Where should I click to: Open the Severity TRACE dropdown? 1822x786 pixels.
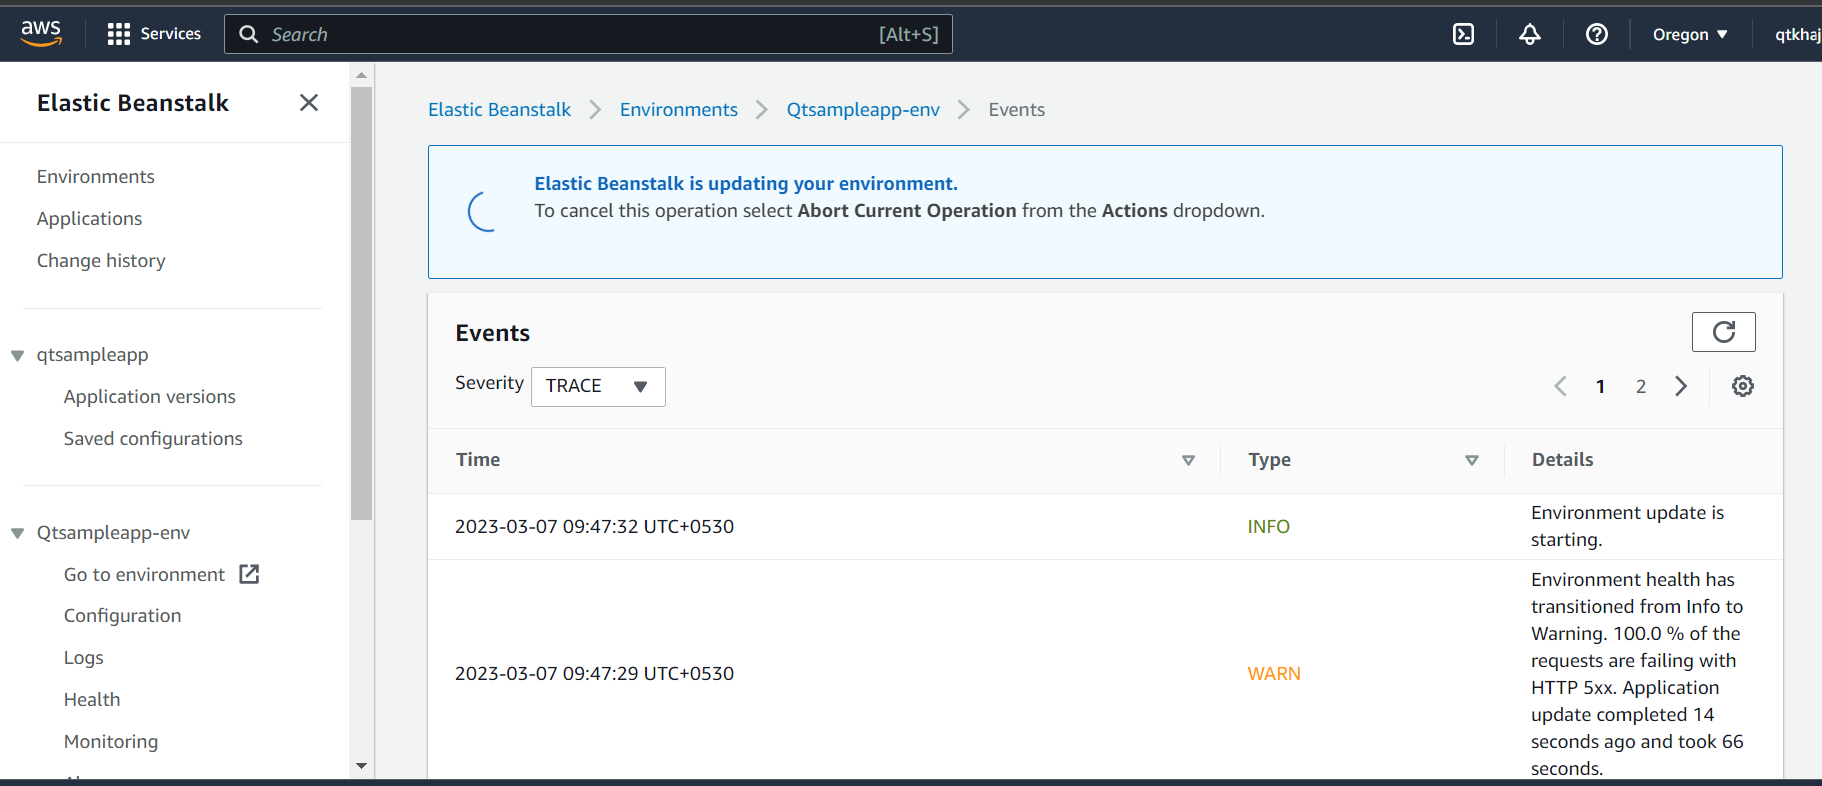598,386
